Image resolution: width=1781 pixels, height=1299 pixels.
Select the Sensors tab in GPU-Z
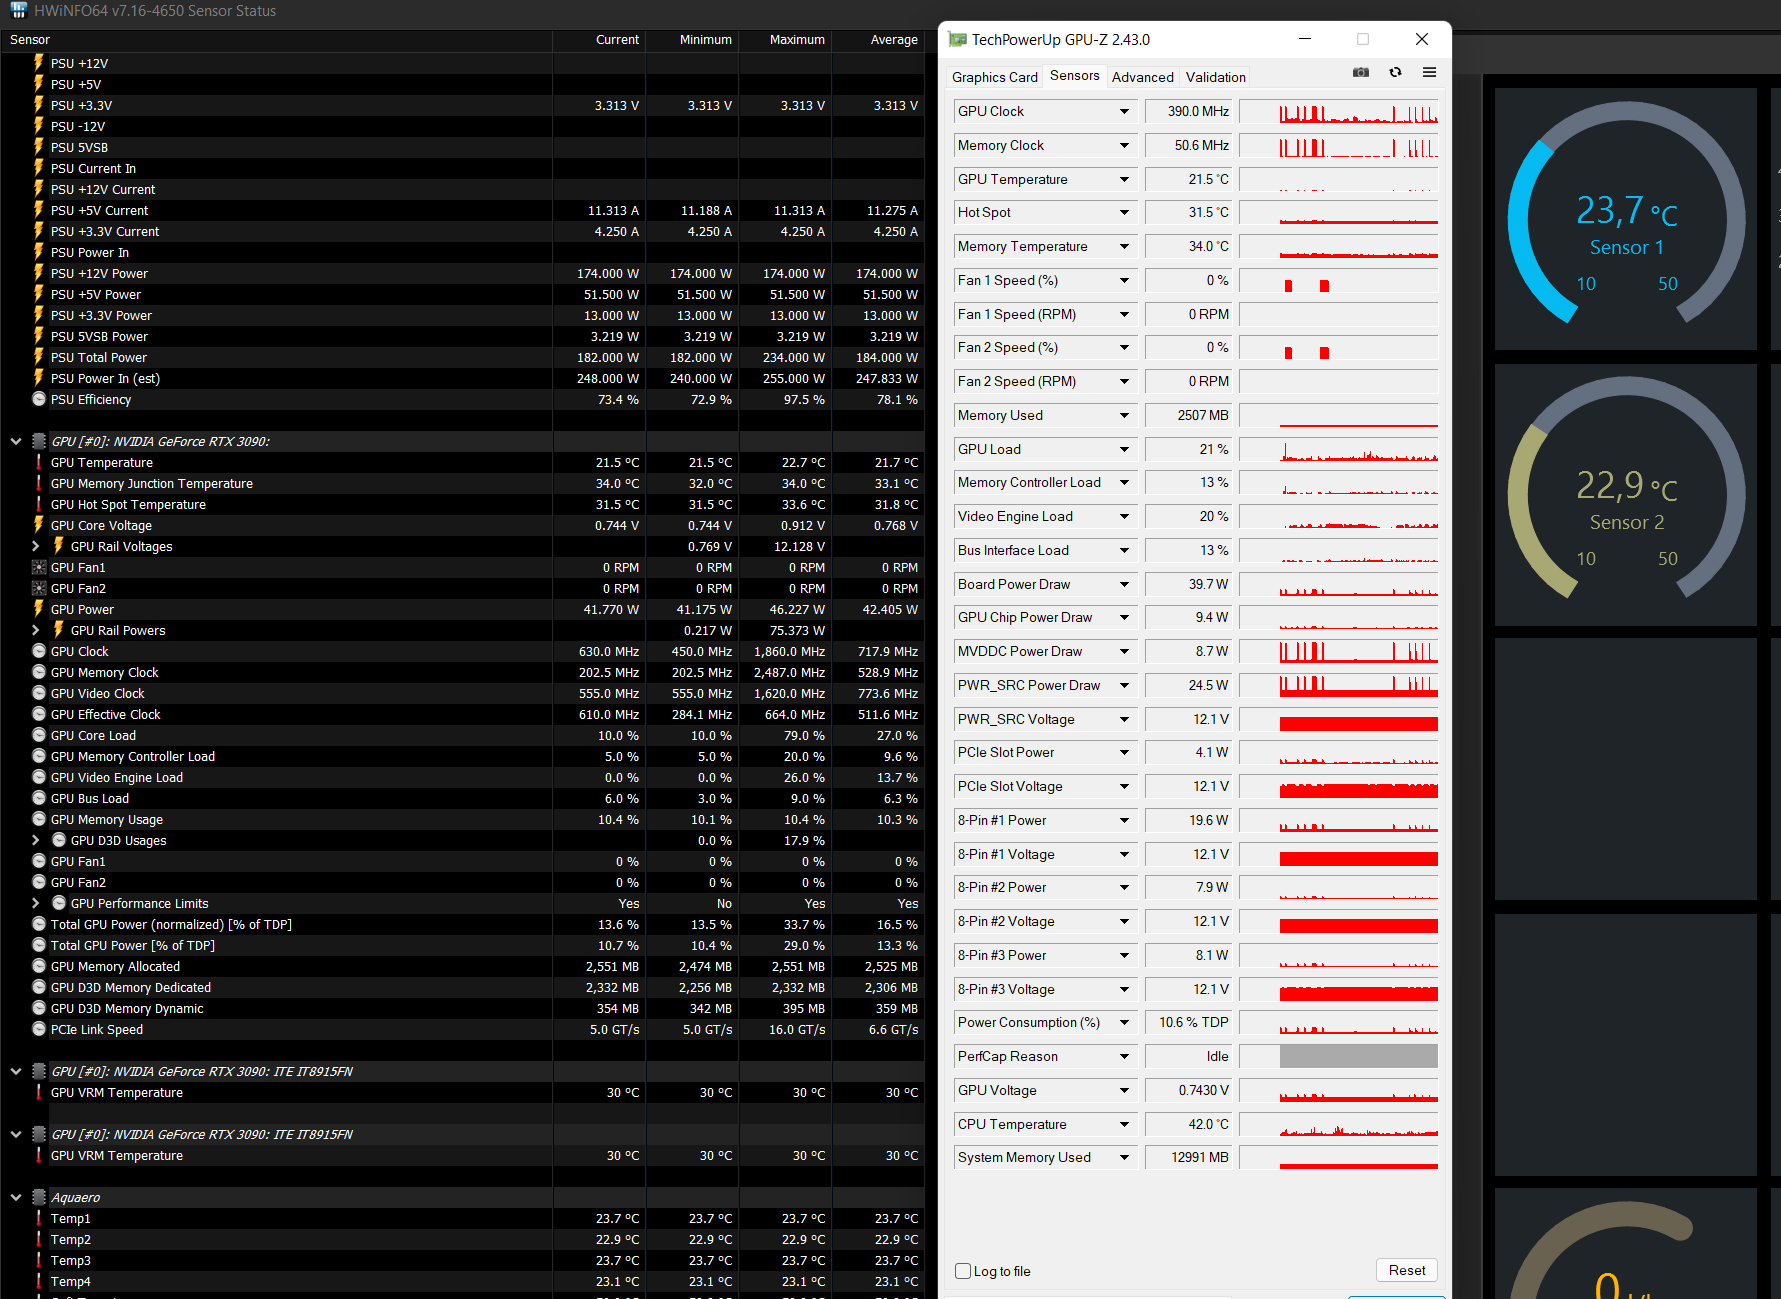click(1074, 75)
